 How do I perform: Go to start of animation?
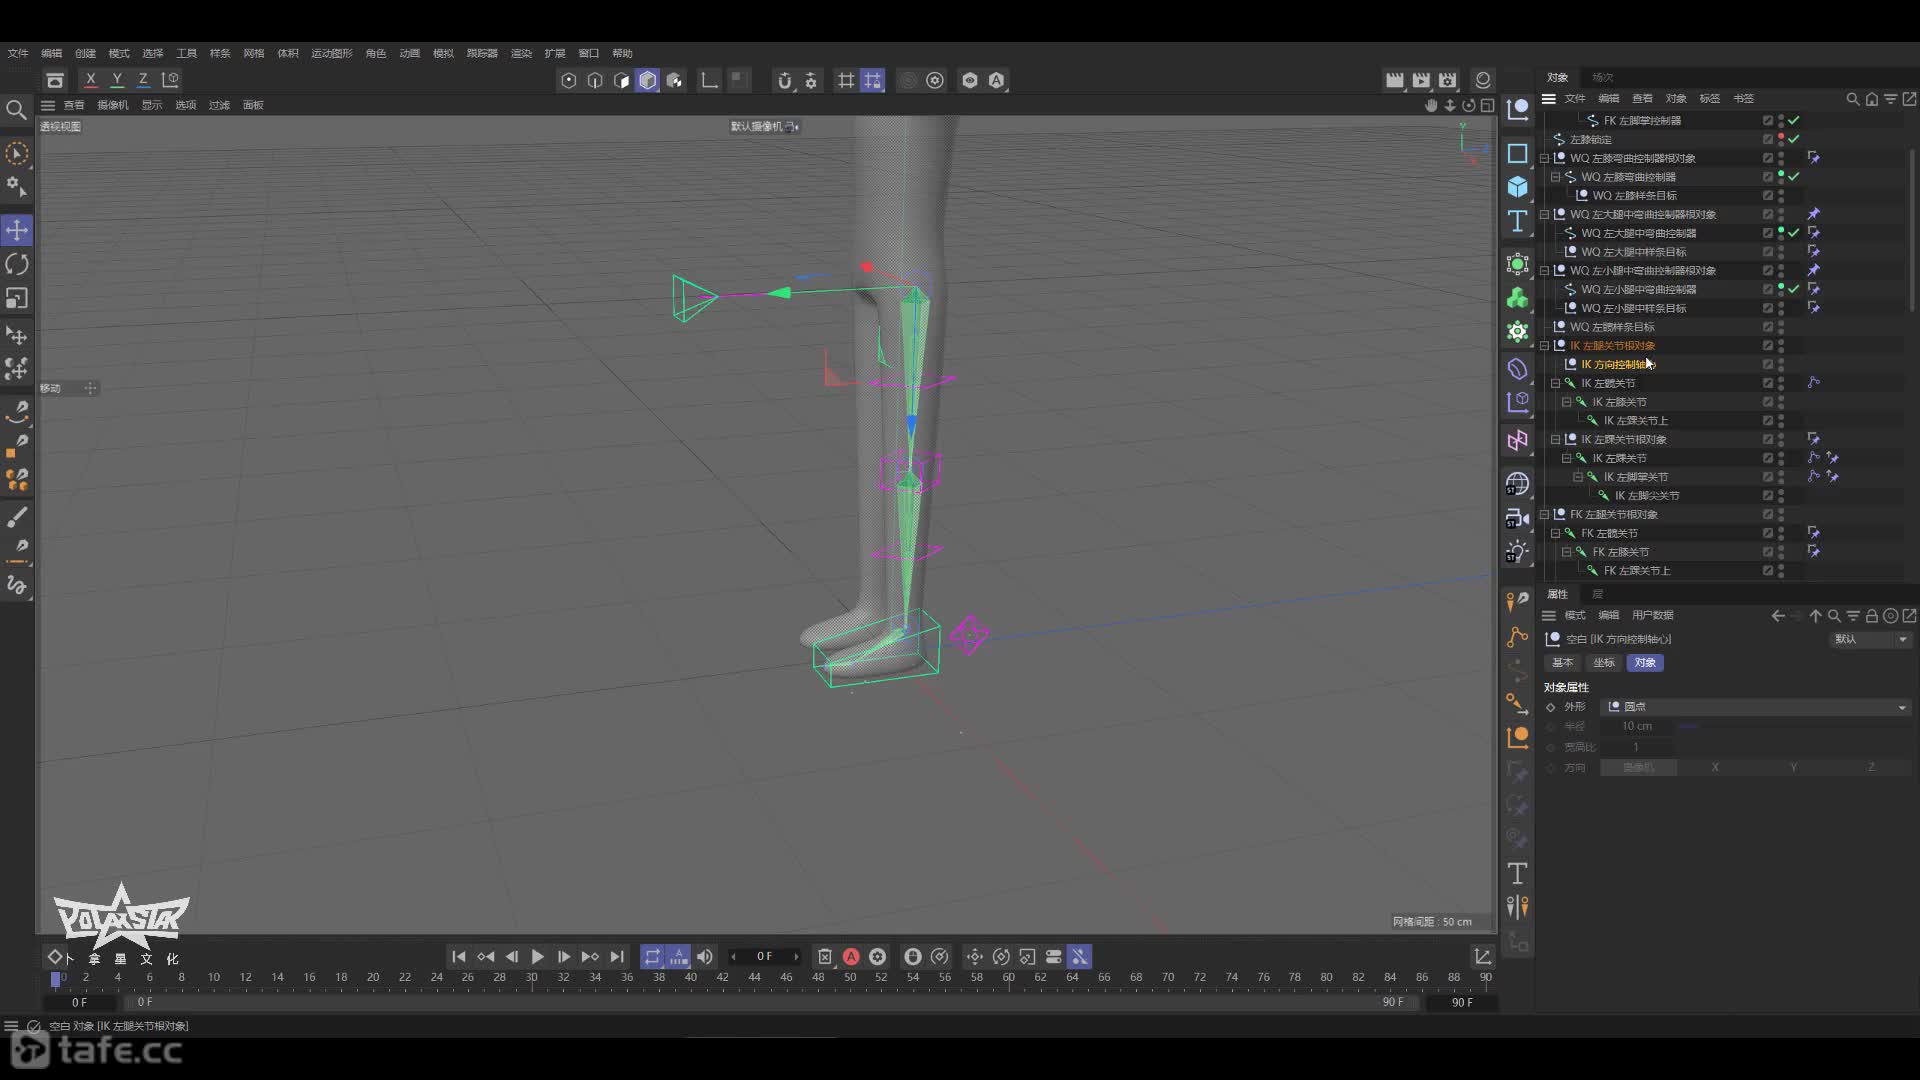(458, 957)
